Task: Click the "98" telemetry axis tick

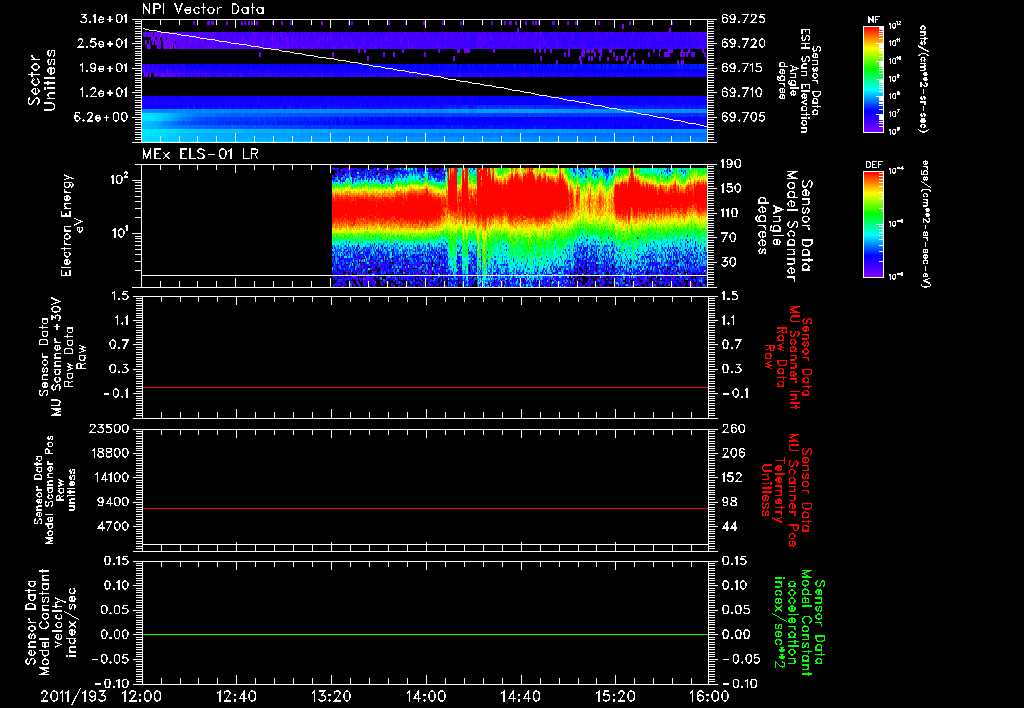Action: click(728, 502)
